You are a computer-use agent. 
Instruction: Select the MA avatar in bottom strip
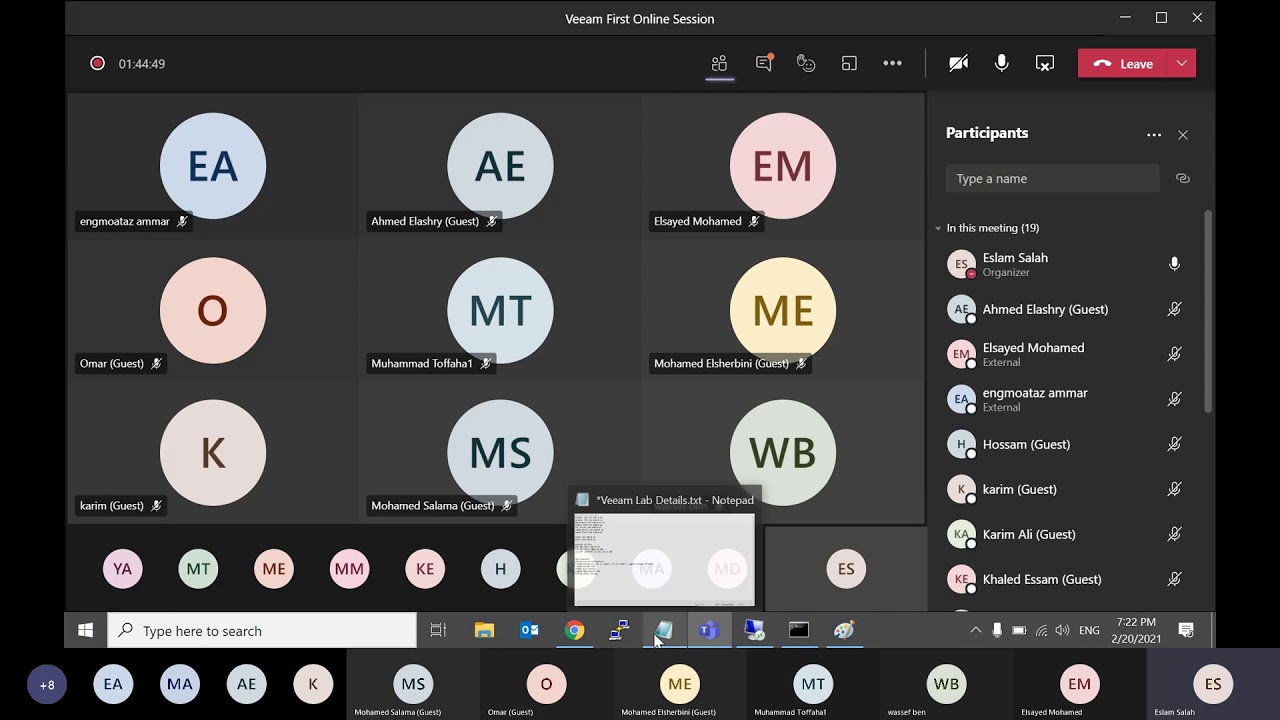[180, 685]
